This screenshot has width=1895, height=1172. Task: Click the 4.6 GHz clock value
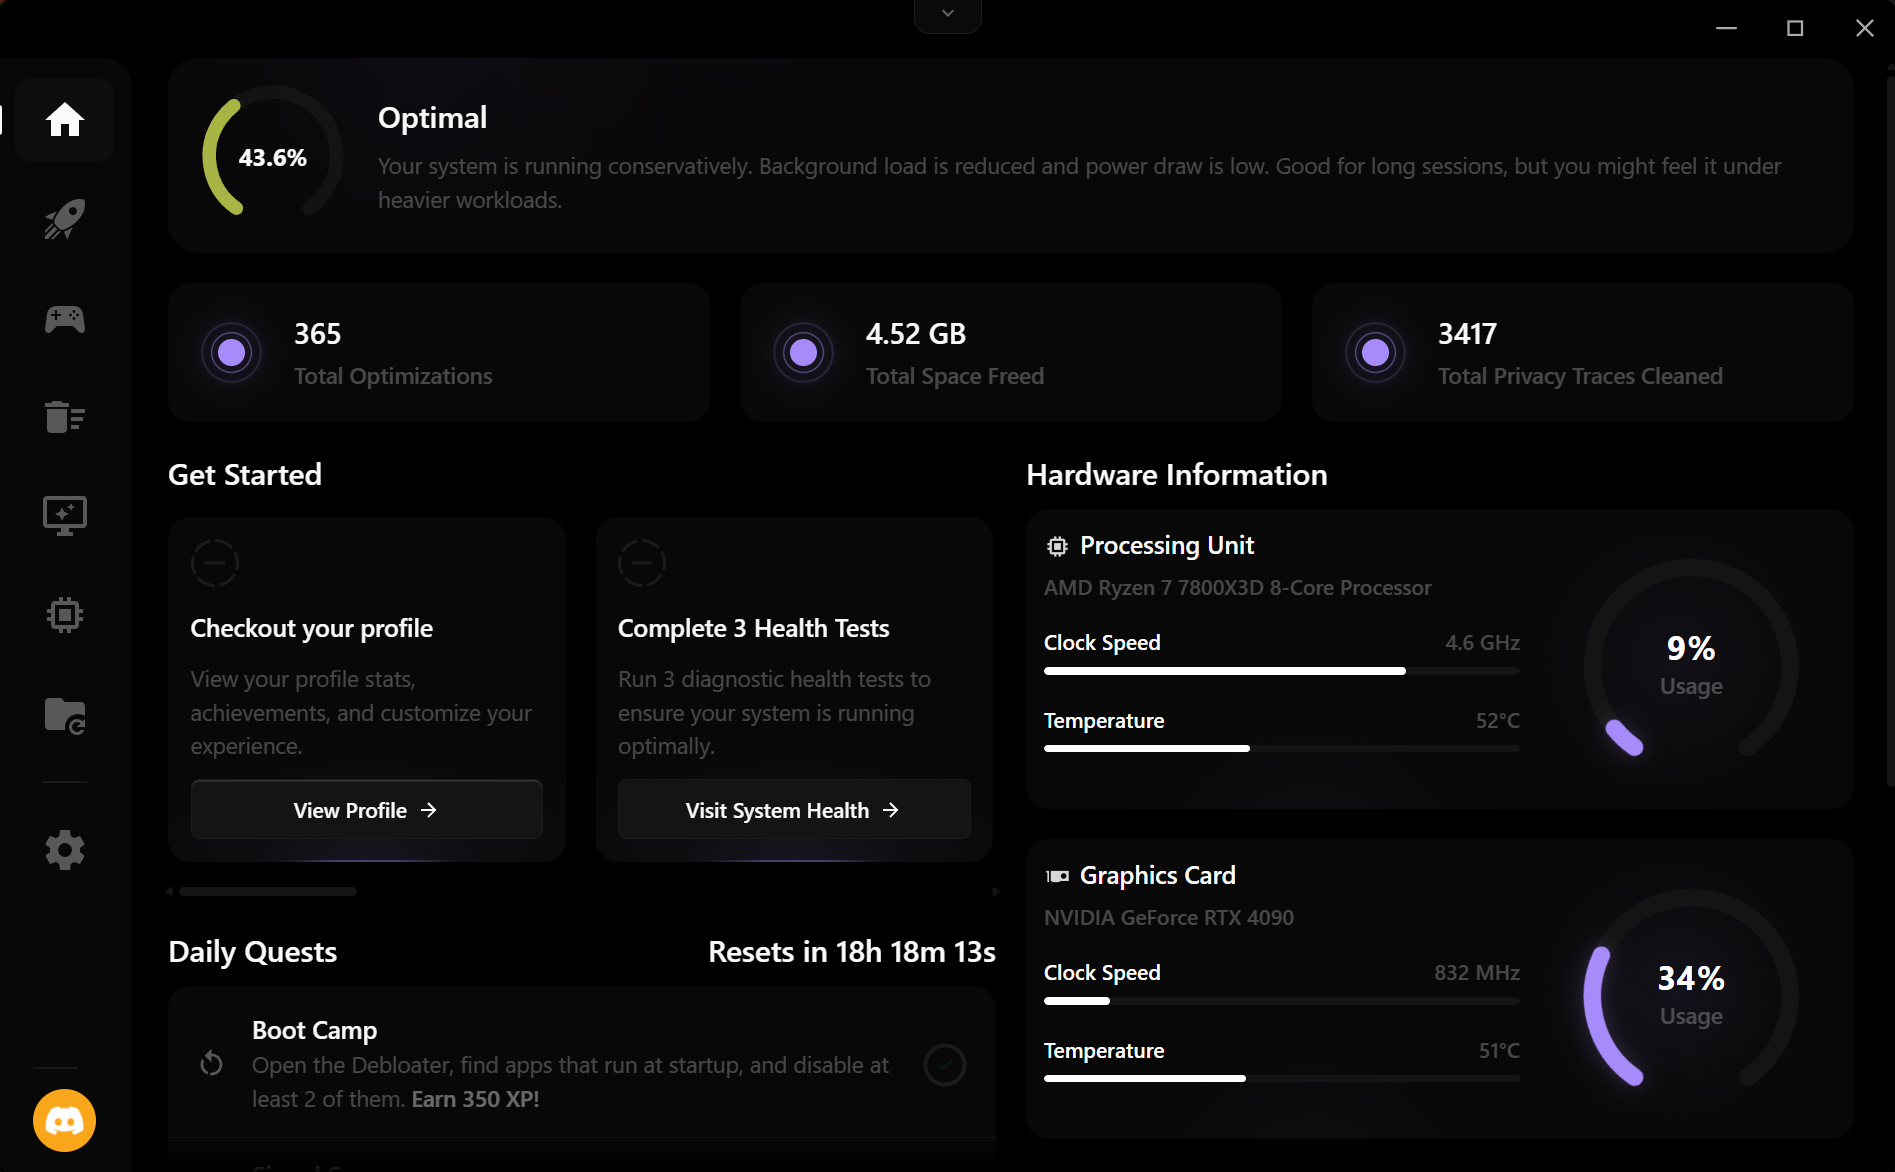(x=1482, y=643)
